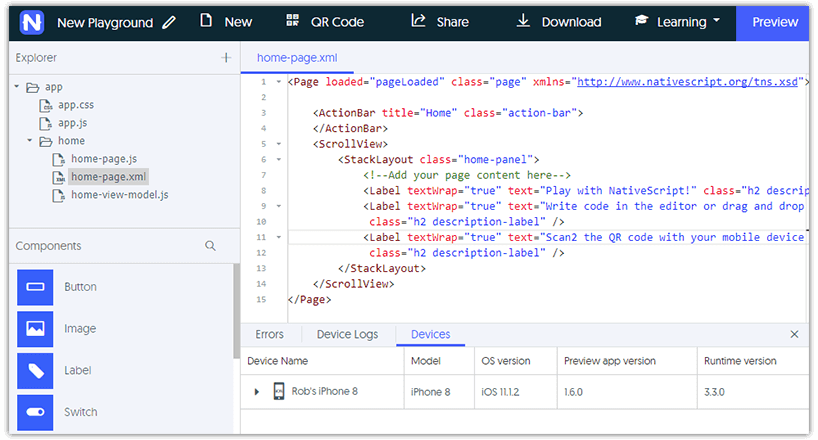
Task: Select the Switch component icon
Action: click(x=35, y=412)
